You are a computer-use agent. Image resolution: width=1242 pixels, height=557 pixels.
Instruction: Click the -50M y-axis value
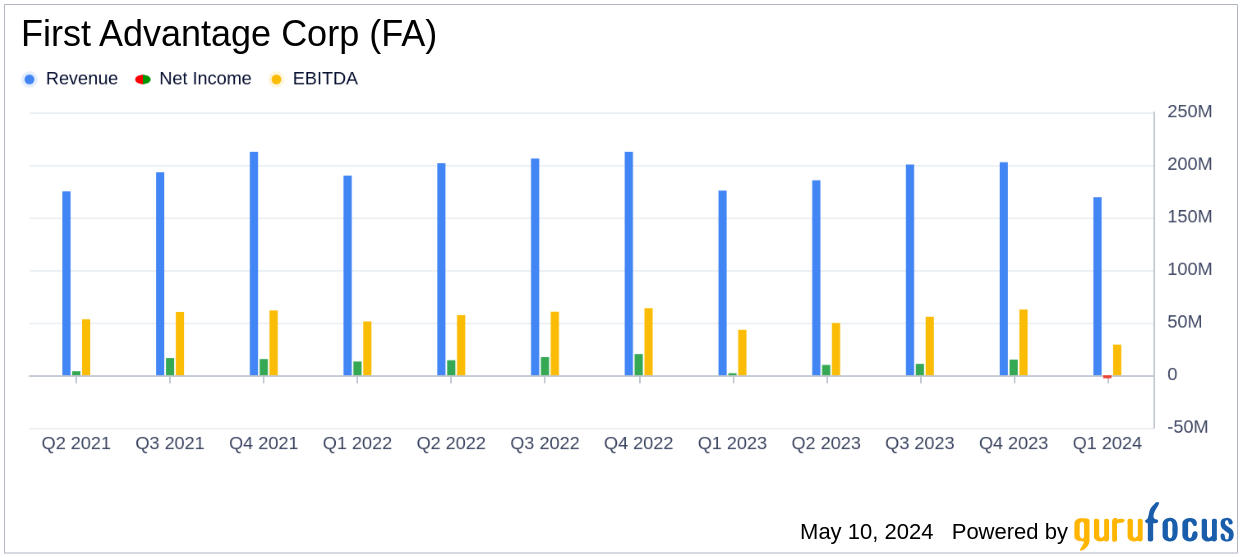click(1188, 427)
